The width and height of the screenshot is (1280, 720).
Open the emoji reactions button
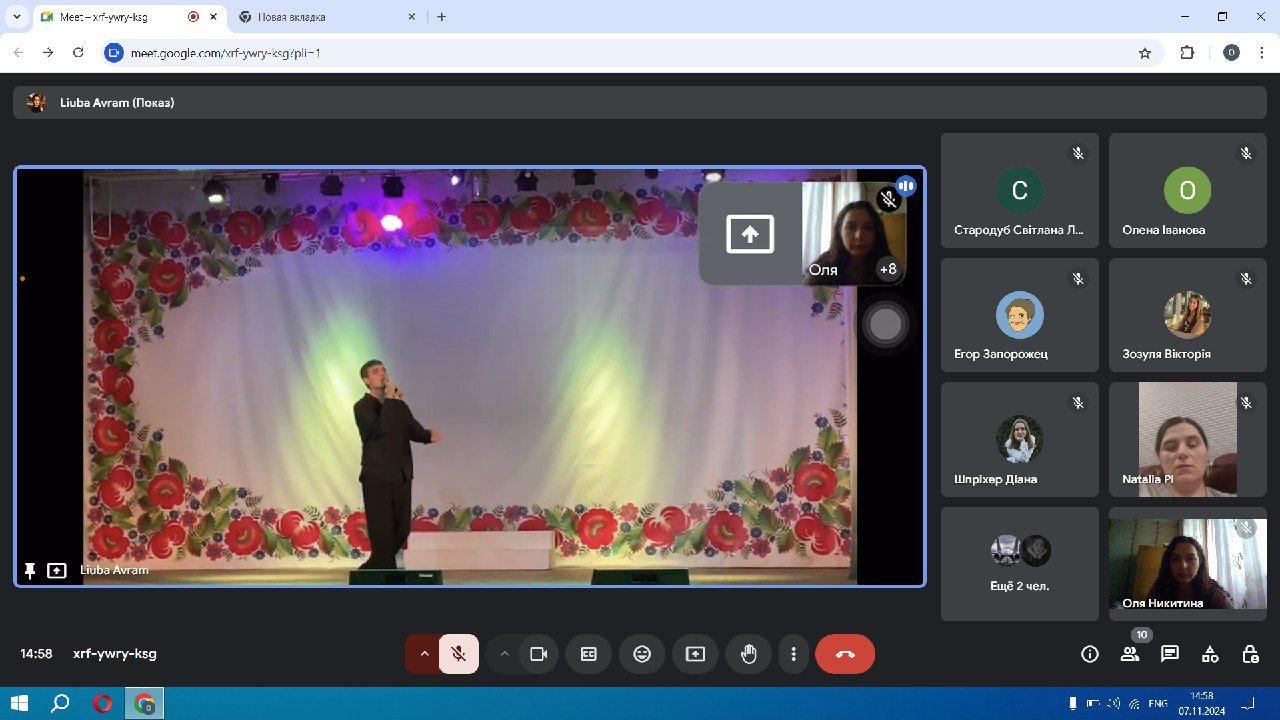[x=642, y=654]
